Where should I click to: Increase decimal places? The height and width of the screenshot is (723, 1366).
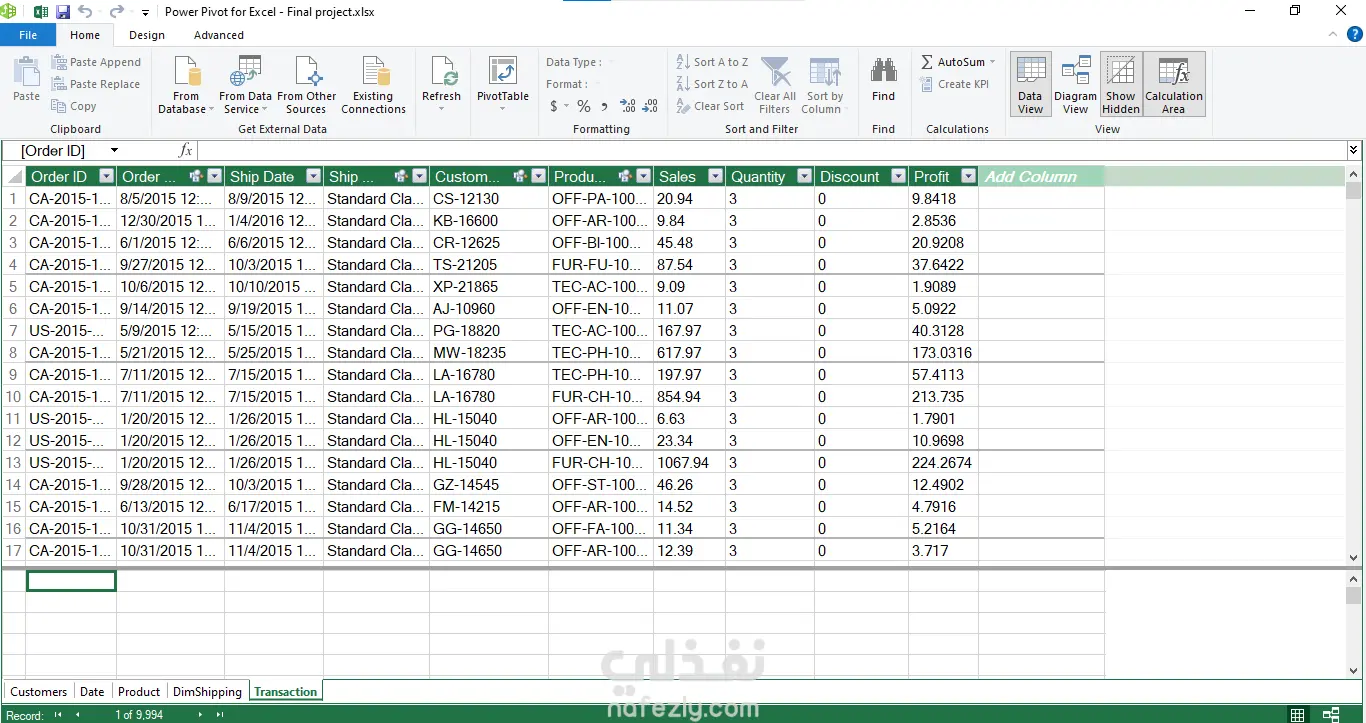point(627,106)
